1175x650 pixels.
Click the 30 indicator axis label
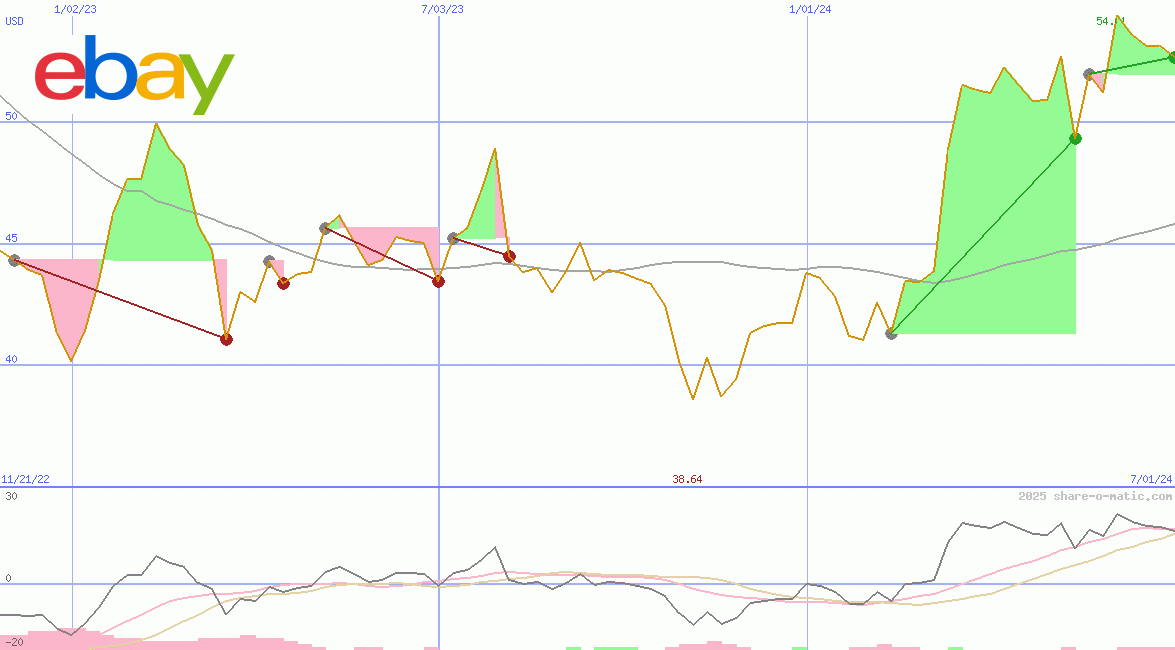[10, 496]
